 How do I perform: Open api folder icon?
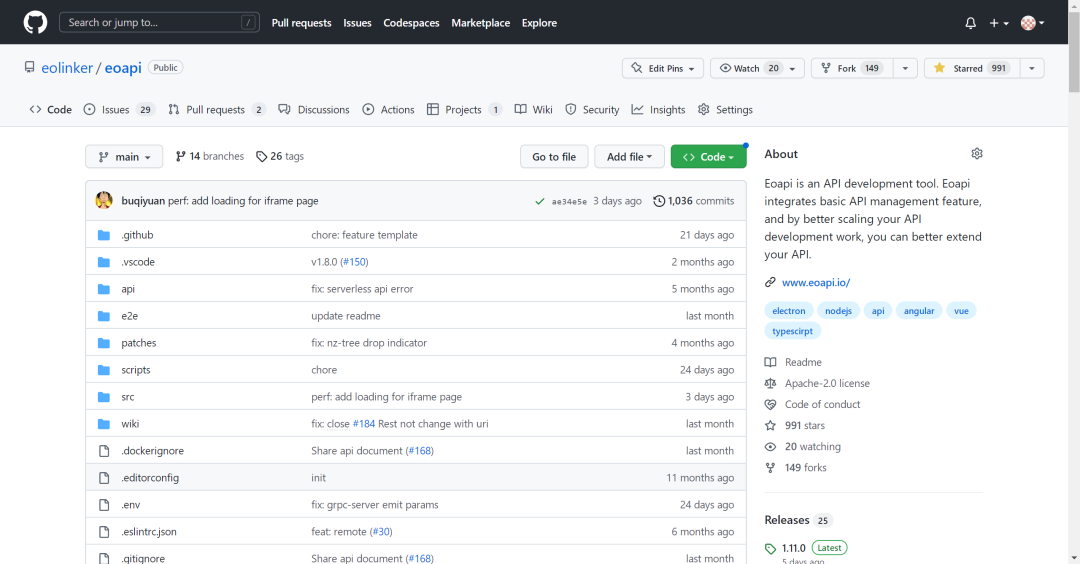(x=104, y=289)
